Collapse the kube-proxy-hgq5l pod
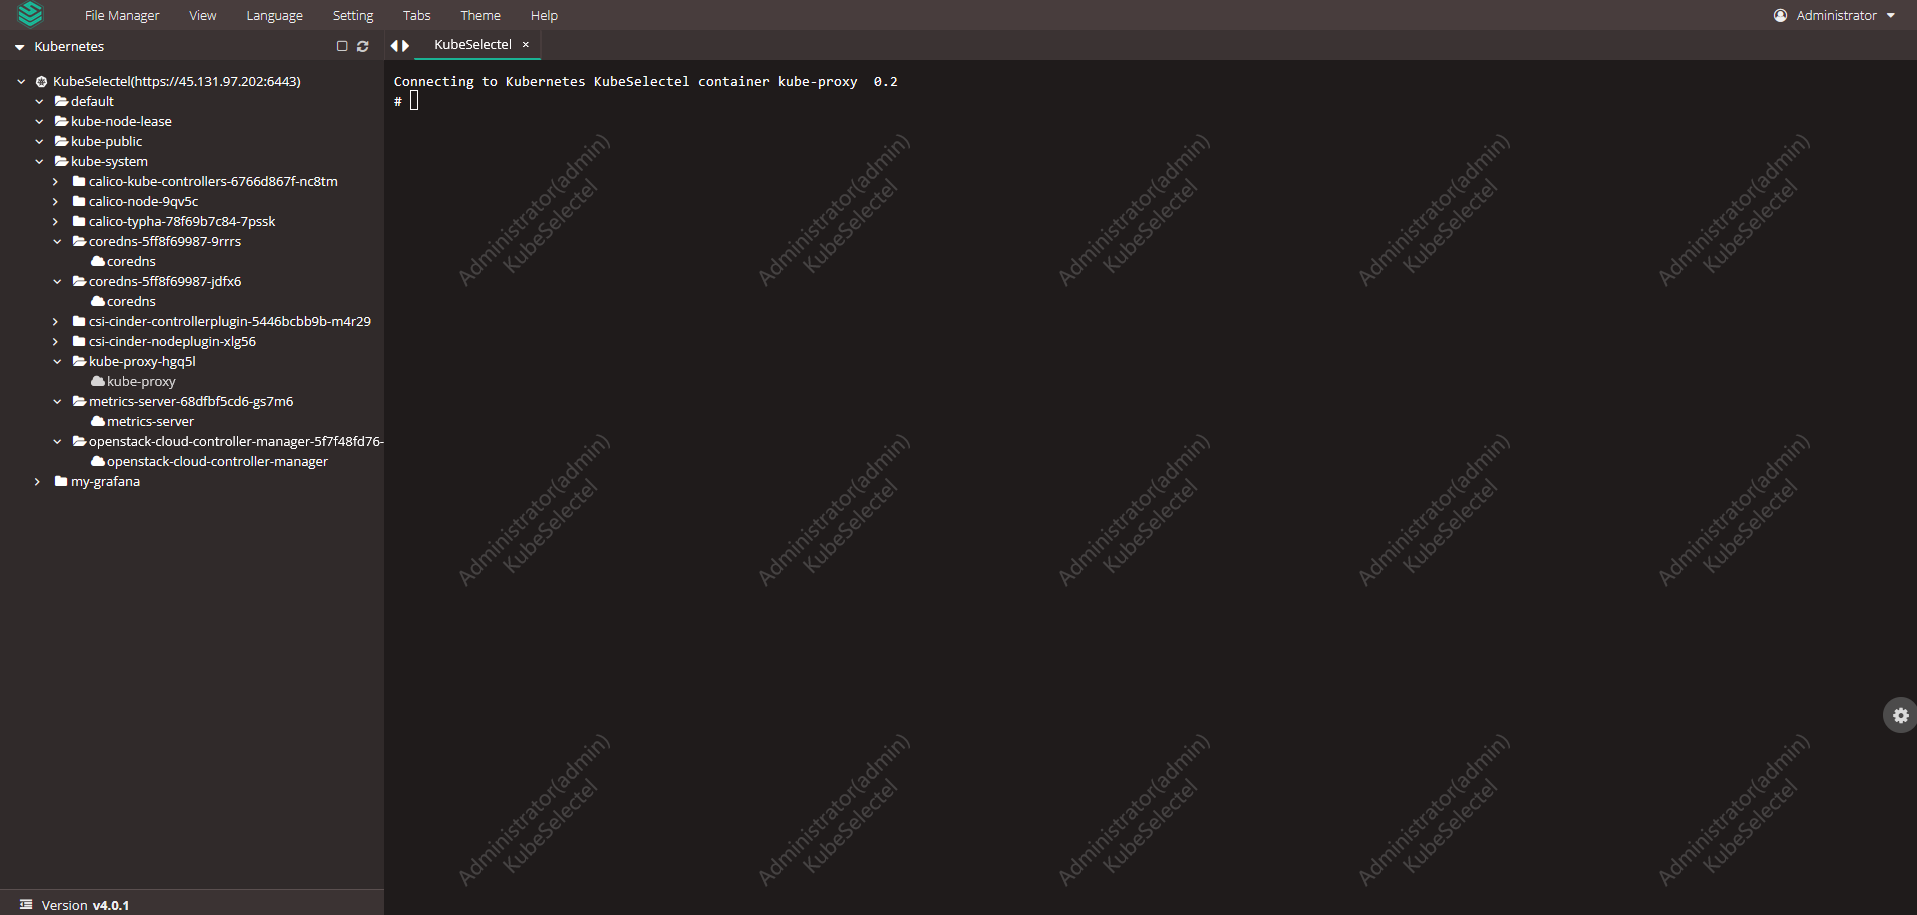 coord(57,362)
